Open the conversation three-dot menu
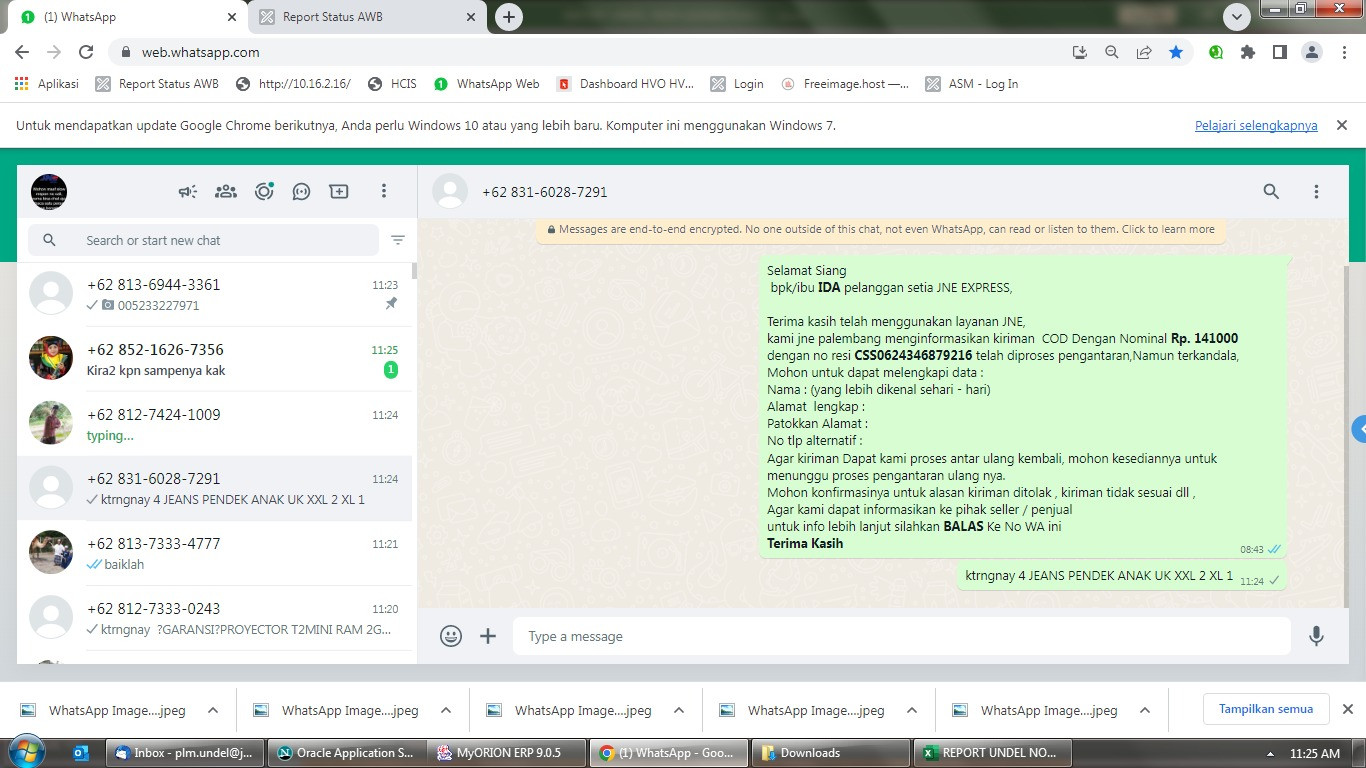Image resolution: width=1366 pixels, height=768 pixels. (1316, 191)
